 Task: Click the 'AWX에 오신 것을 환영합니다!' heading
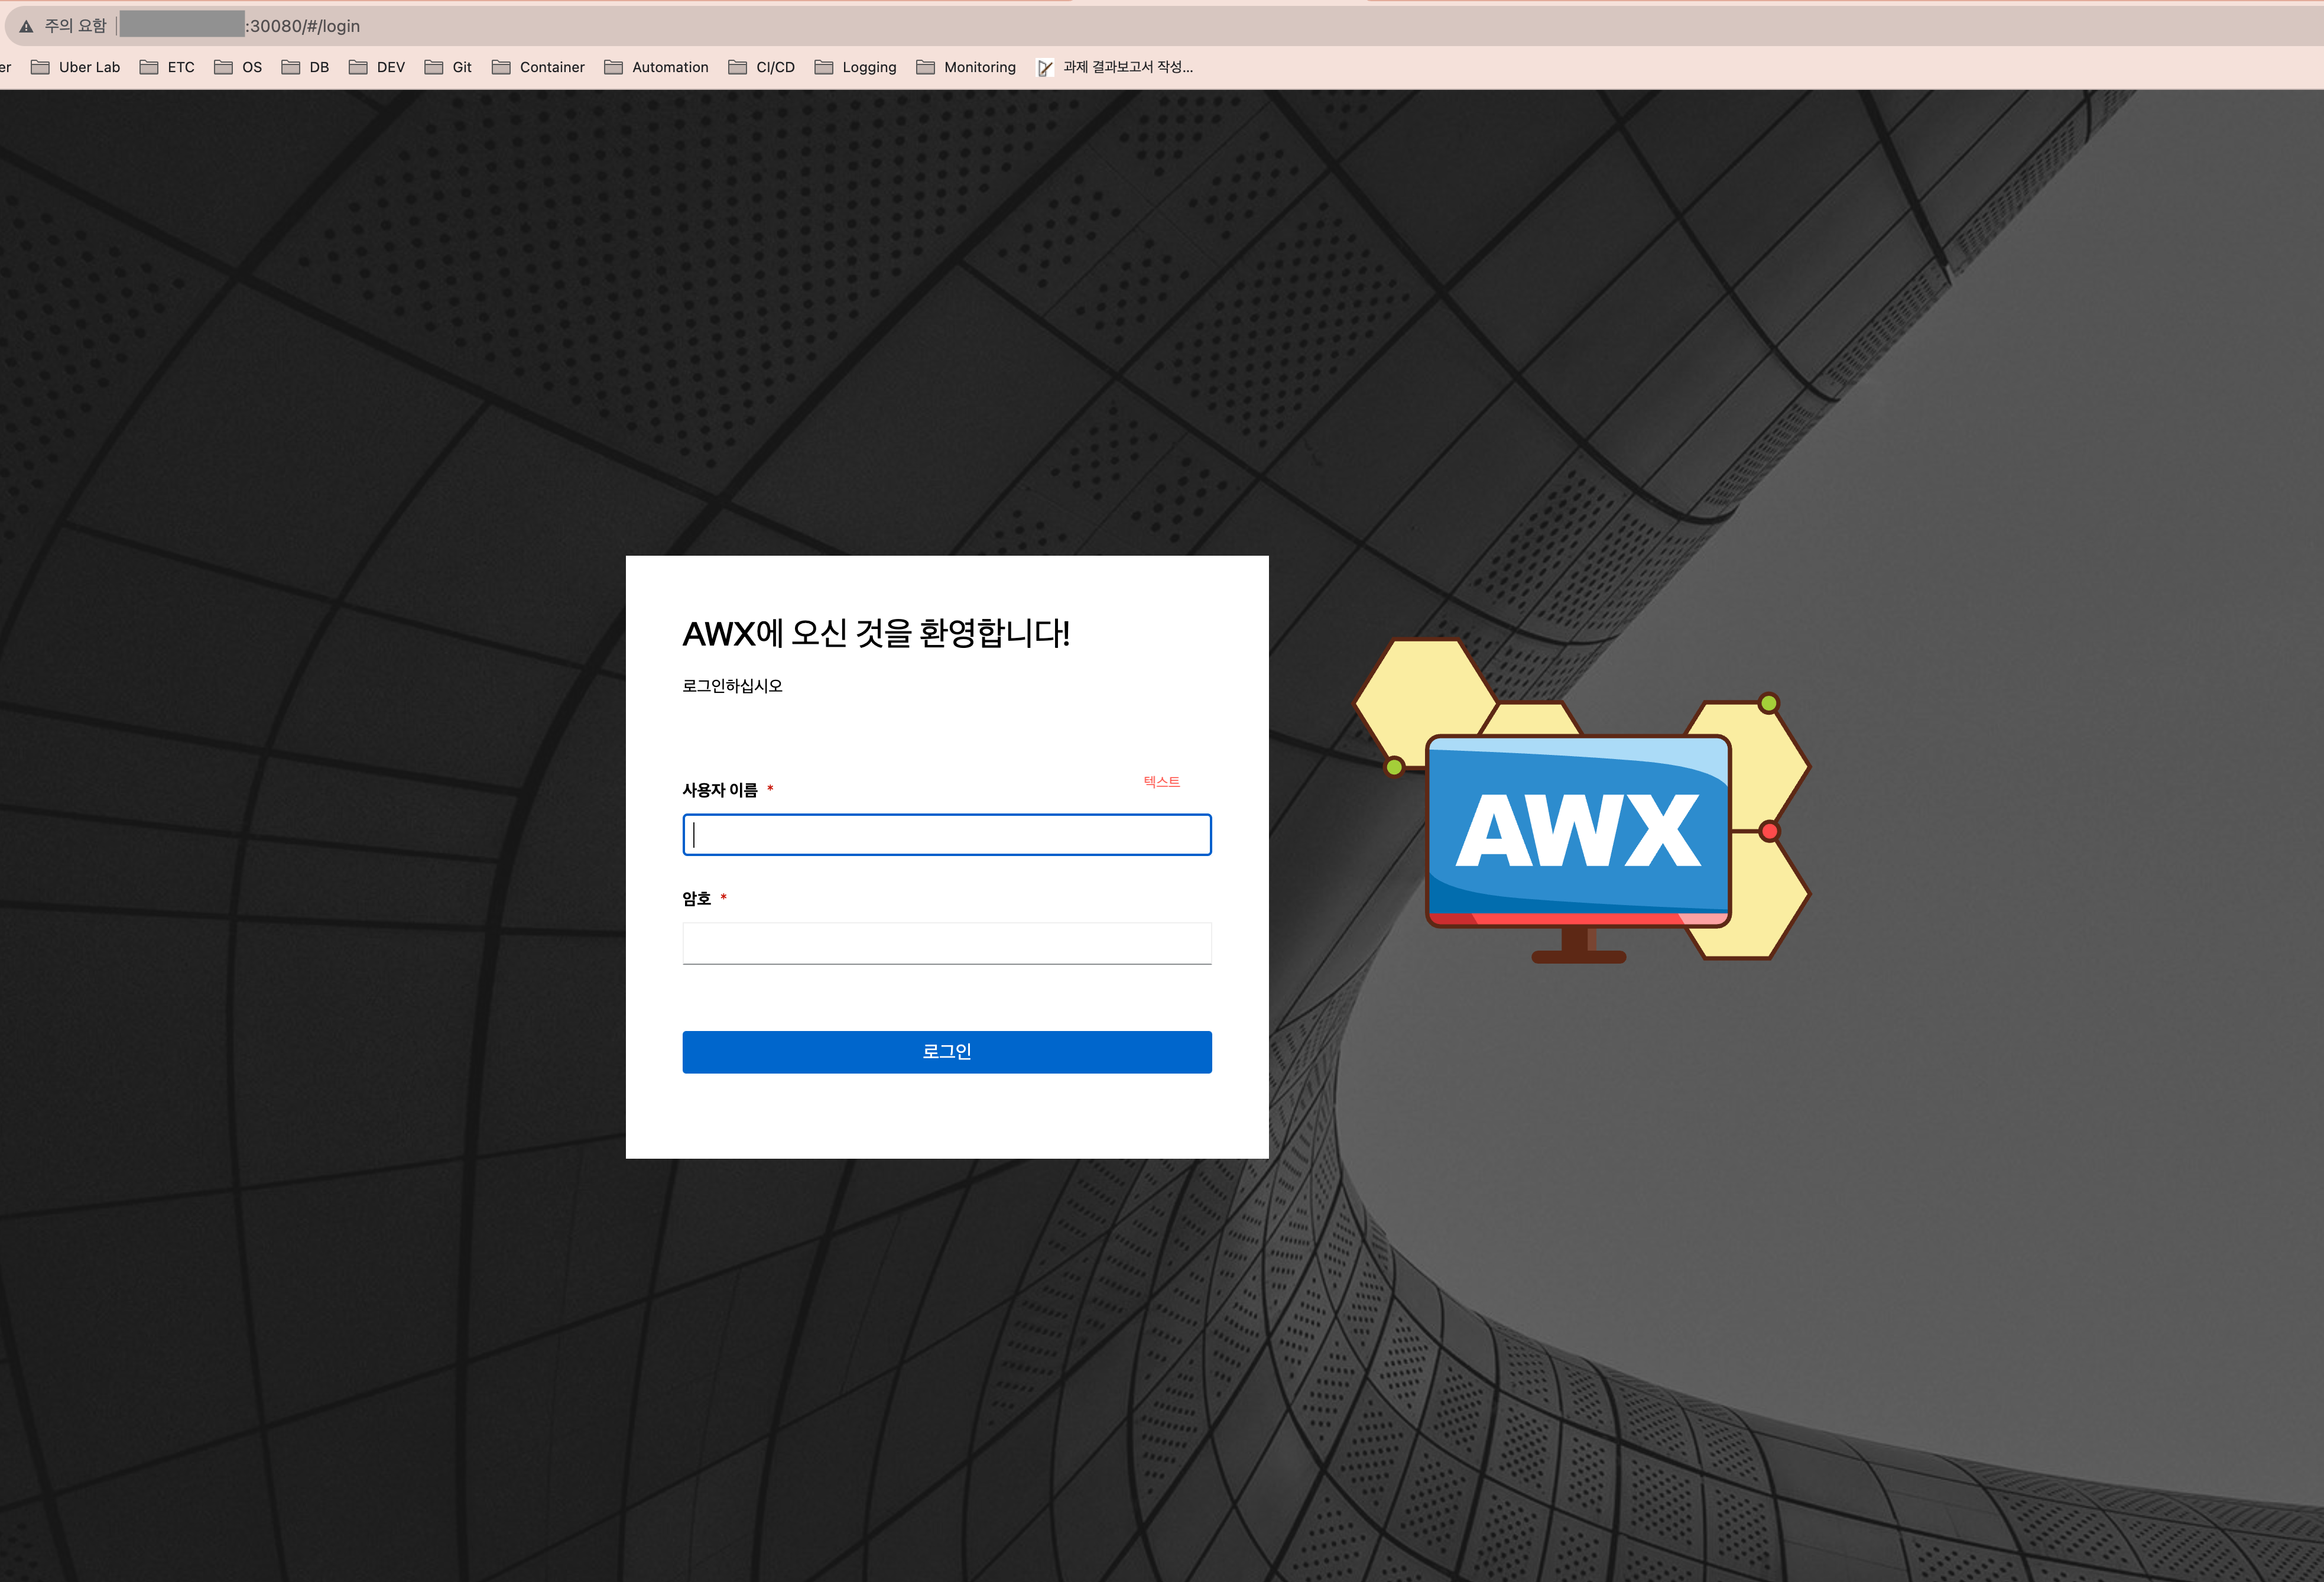pos(876,633)
